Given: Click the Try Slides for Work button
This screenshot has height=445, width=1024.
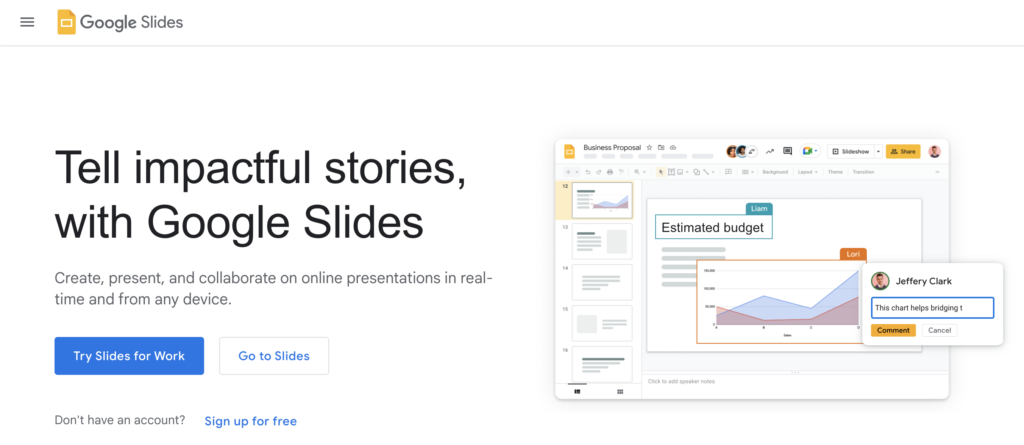Looking at the screenshot, I should 129,356.
